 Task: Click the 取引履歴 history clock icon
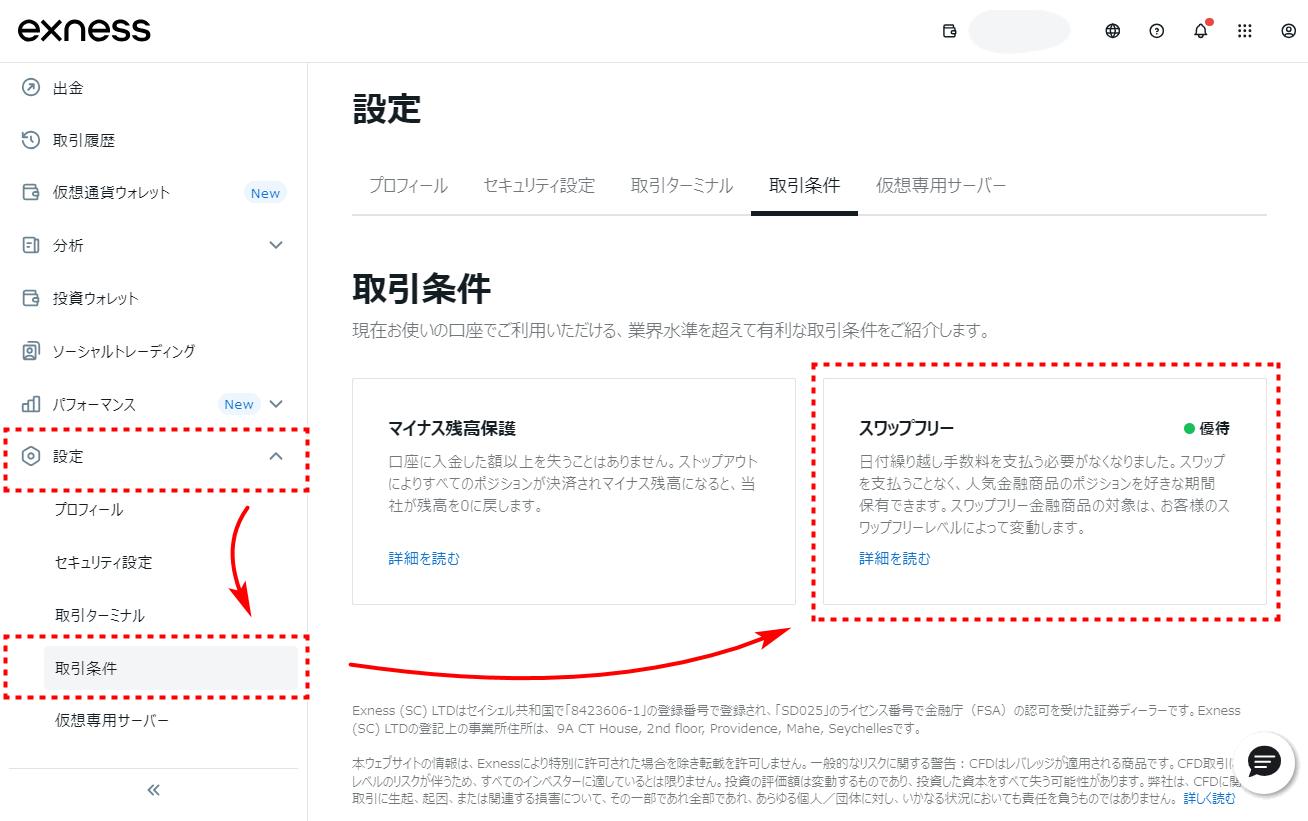(31, 140)
